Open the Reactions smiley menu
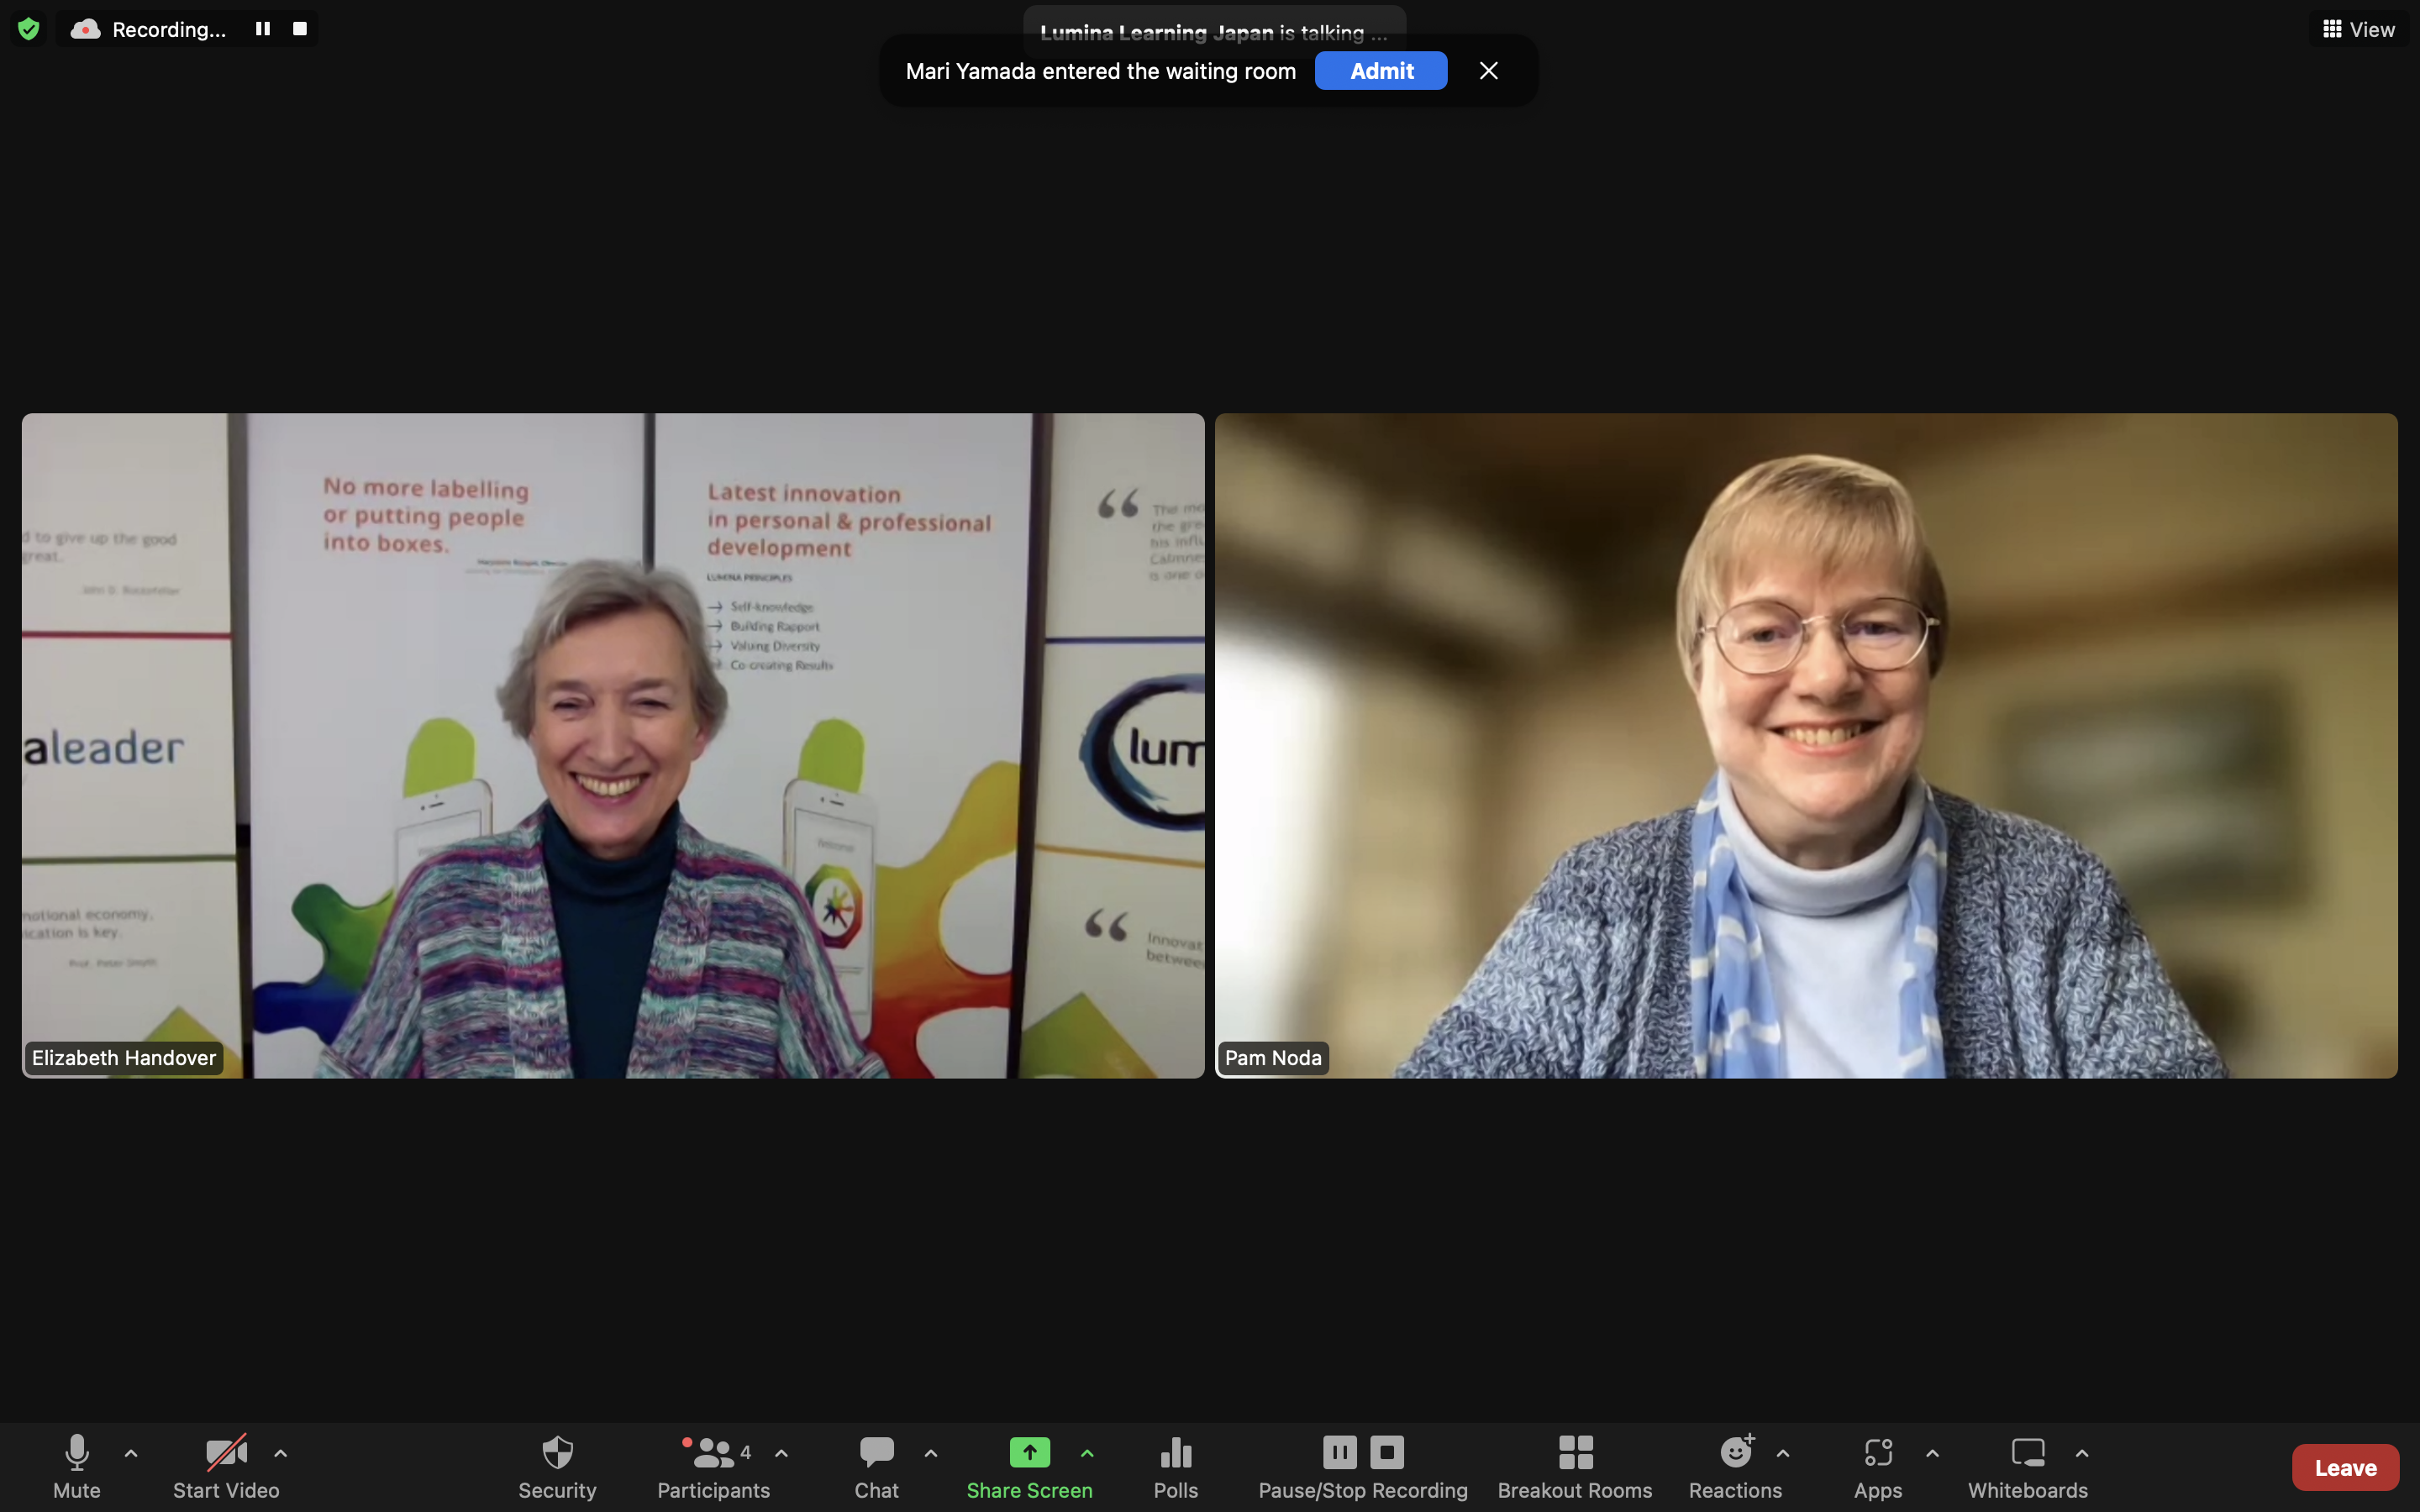The width and height of the screenshot is (2420, 1512). point(1735,1465)
